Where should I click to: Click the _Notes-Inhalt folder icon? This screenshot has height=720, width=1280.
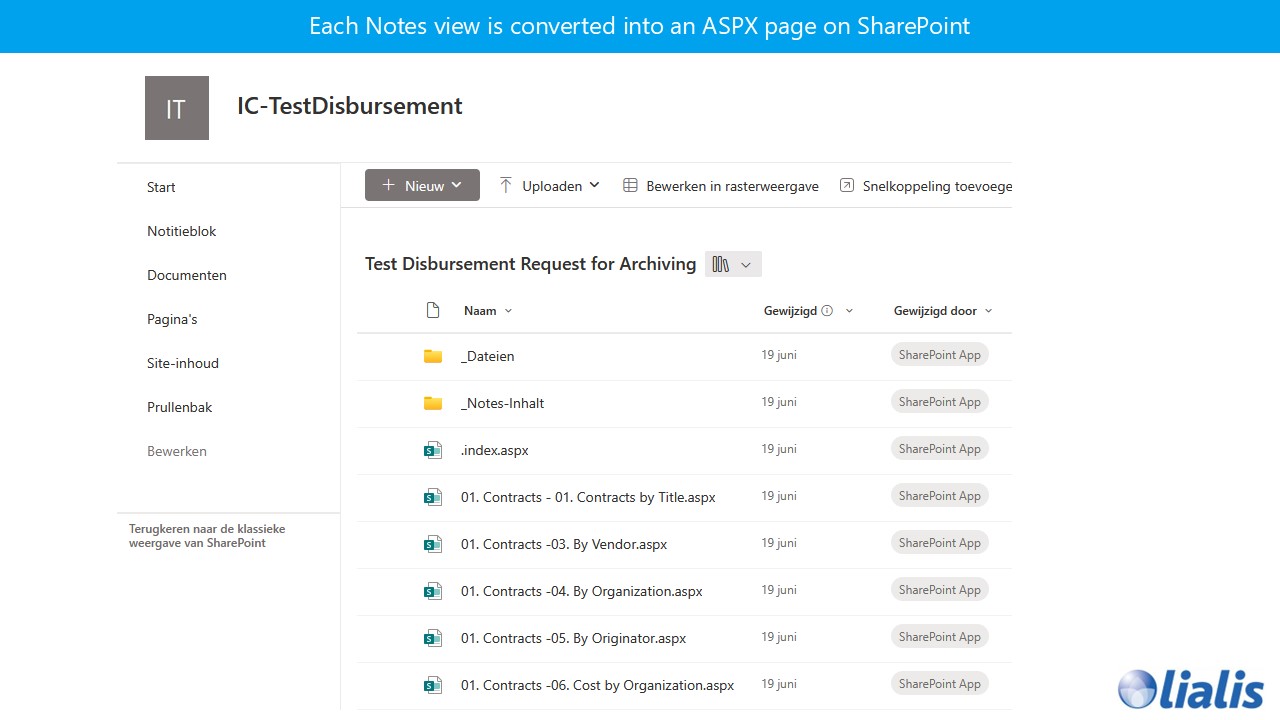pyautogui.click(x=432, y=404)
